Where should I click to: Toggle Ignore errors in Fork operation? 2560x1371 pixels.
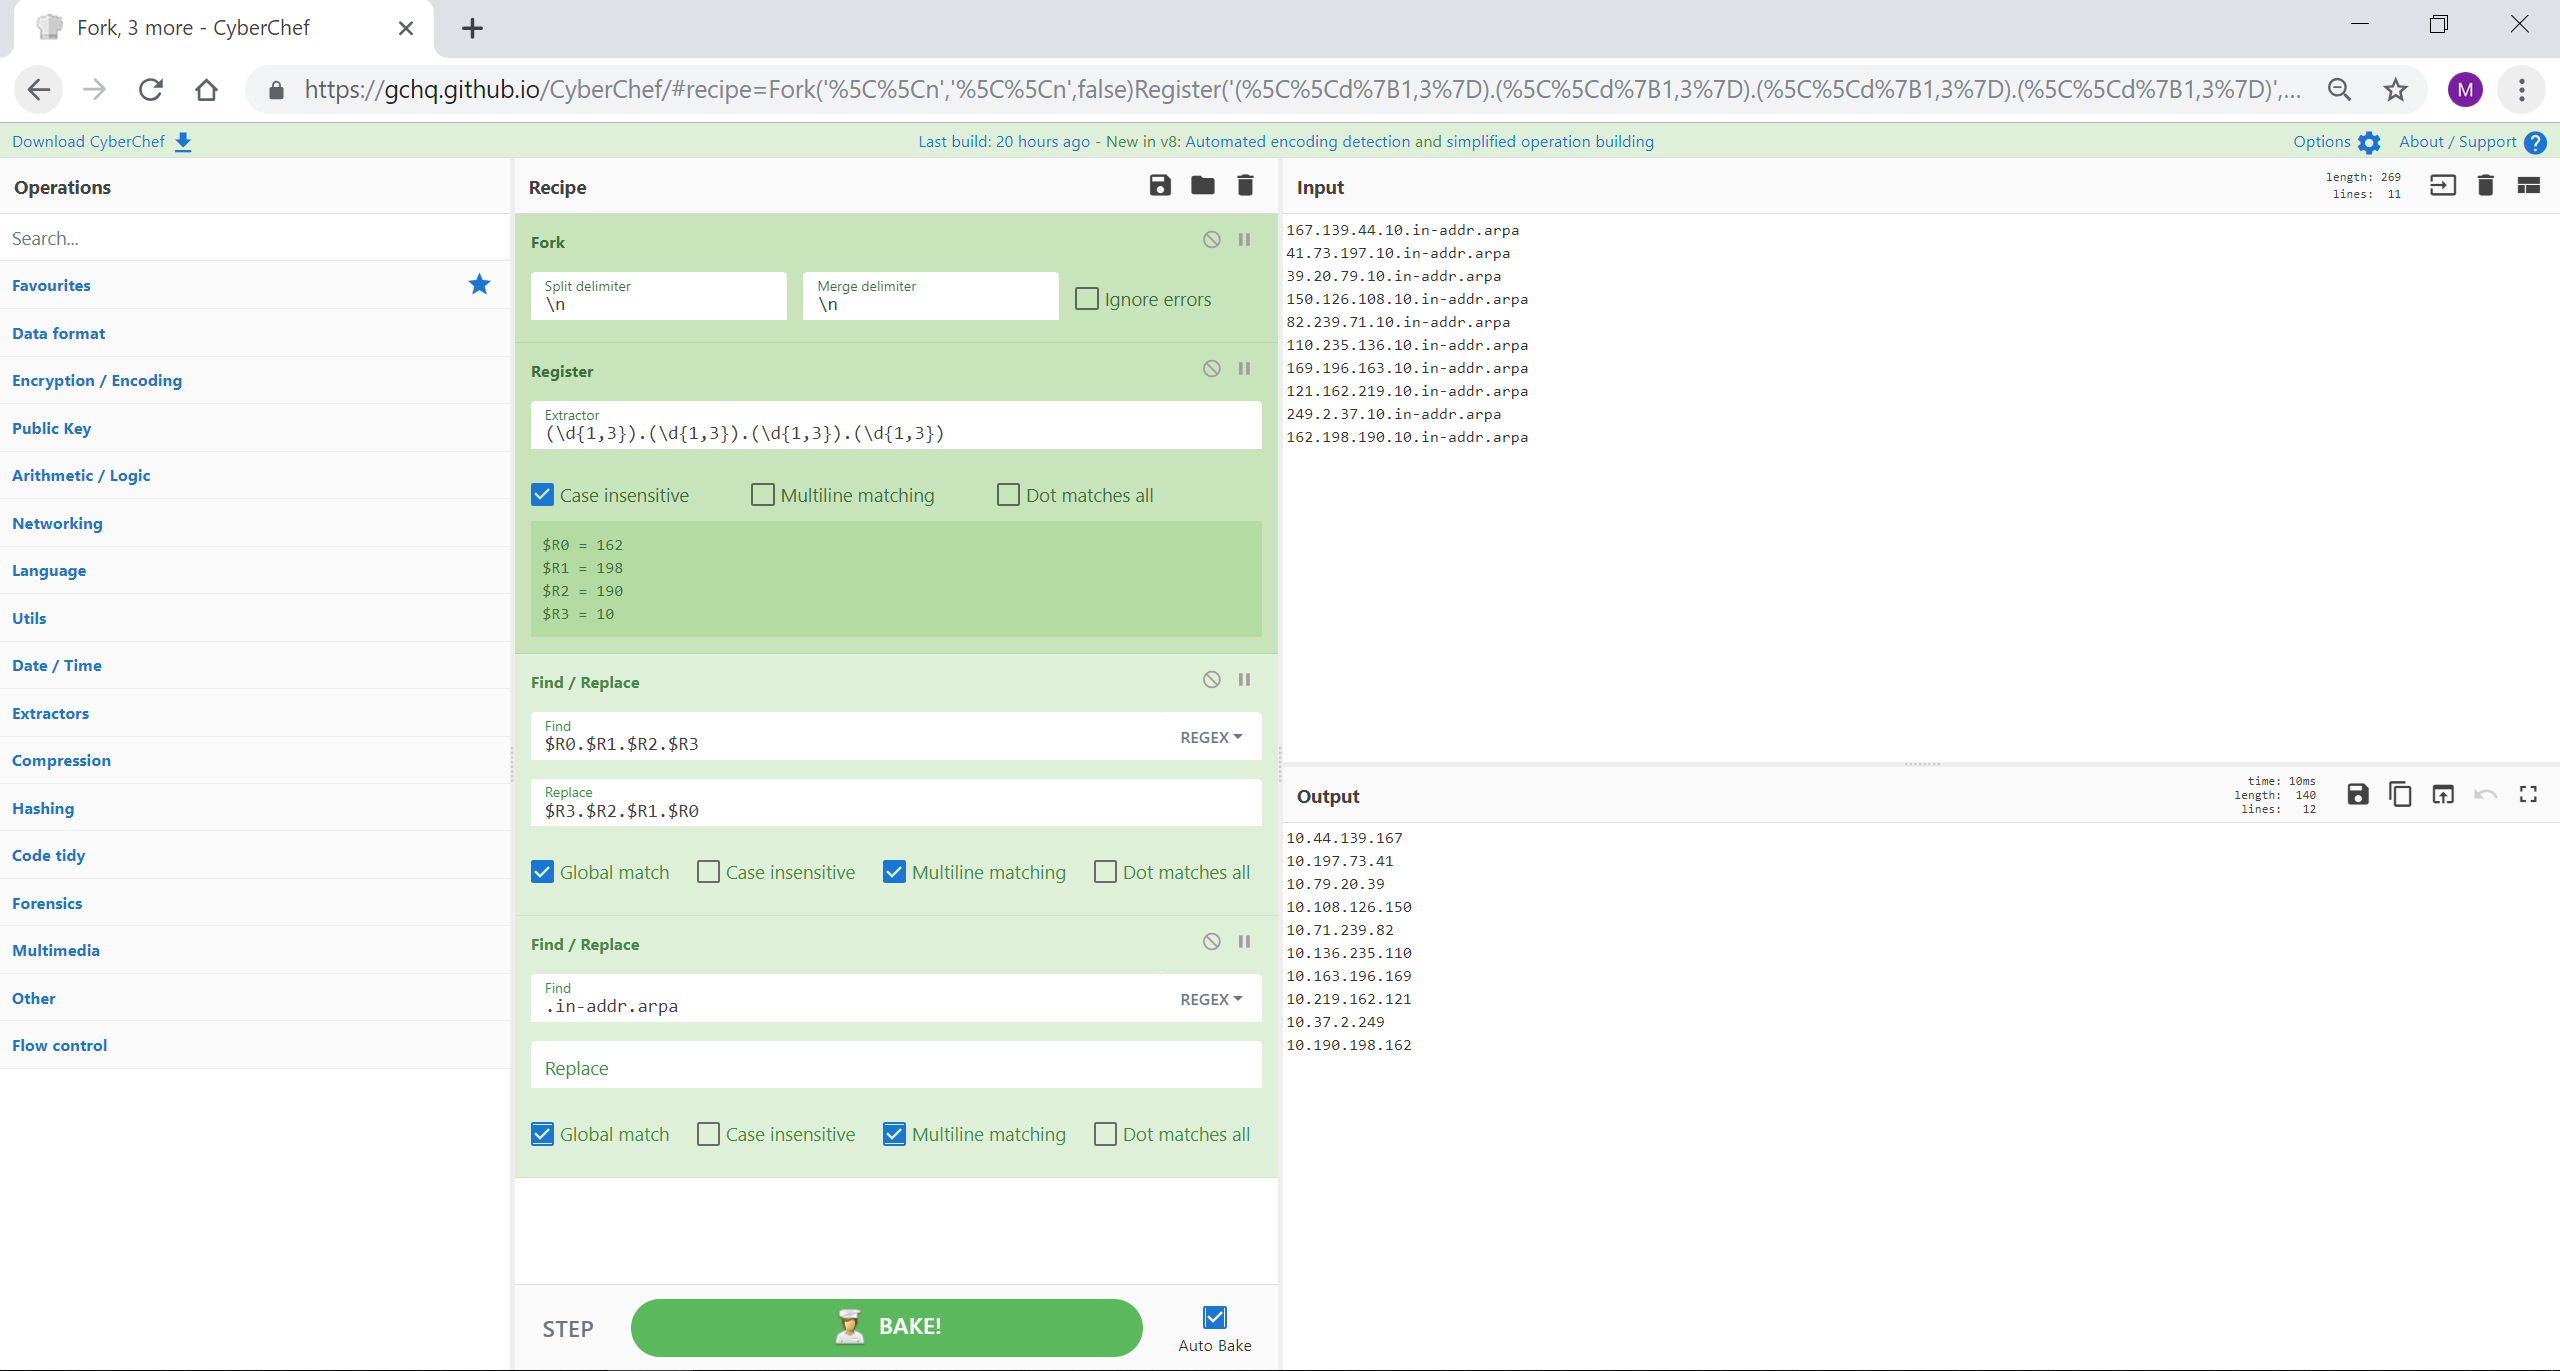(x=1087, y=300)
